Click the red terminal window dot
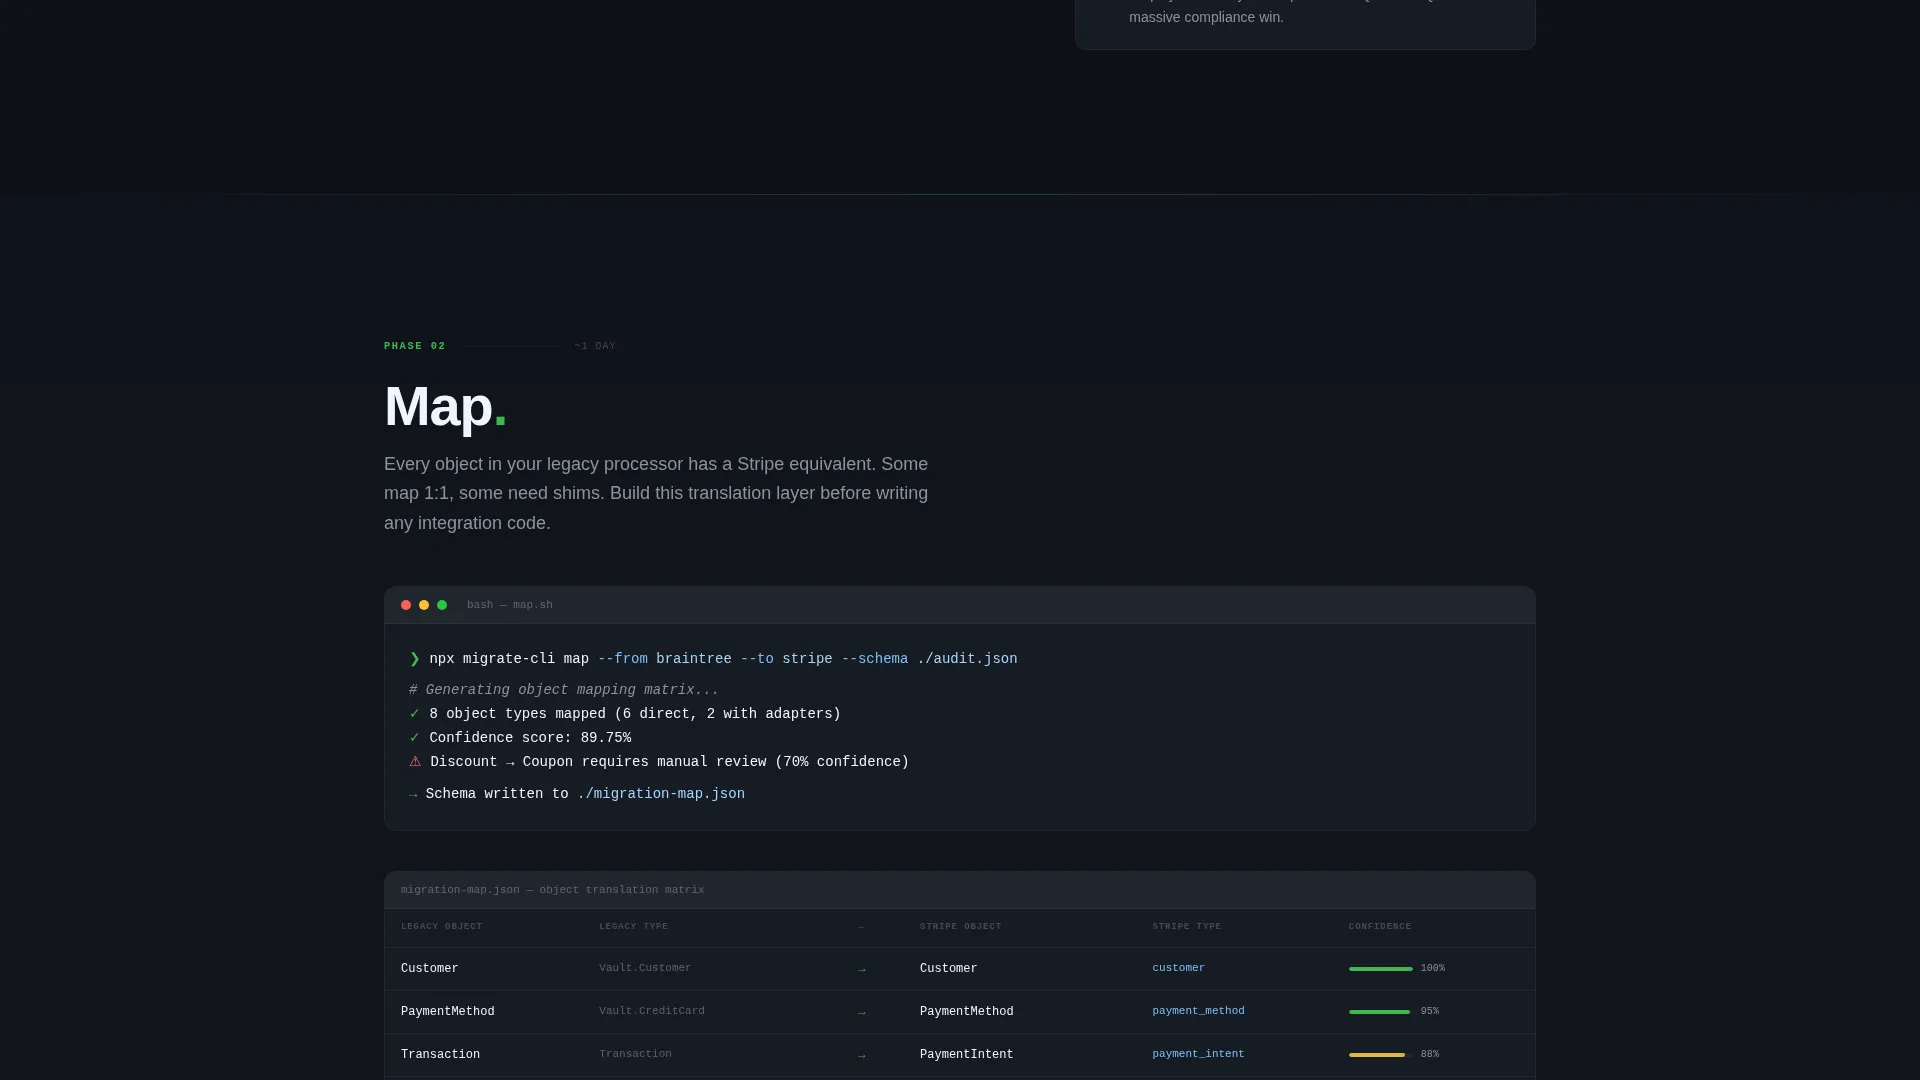 [406, 605]
